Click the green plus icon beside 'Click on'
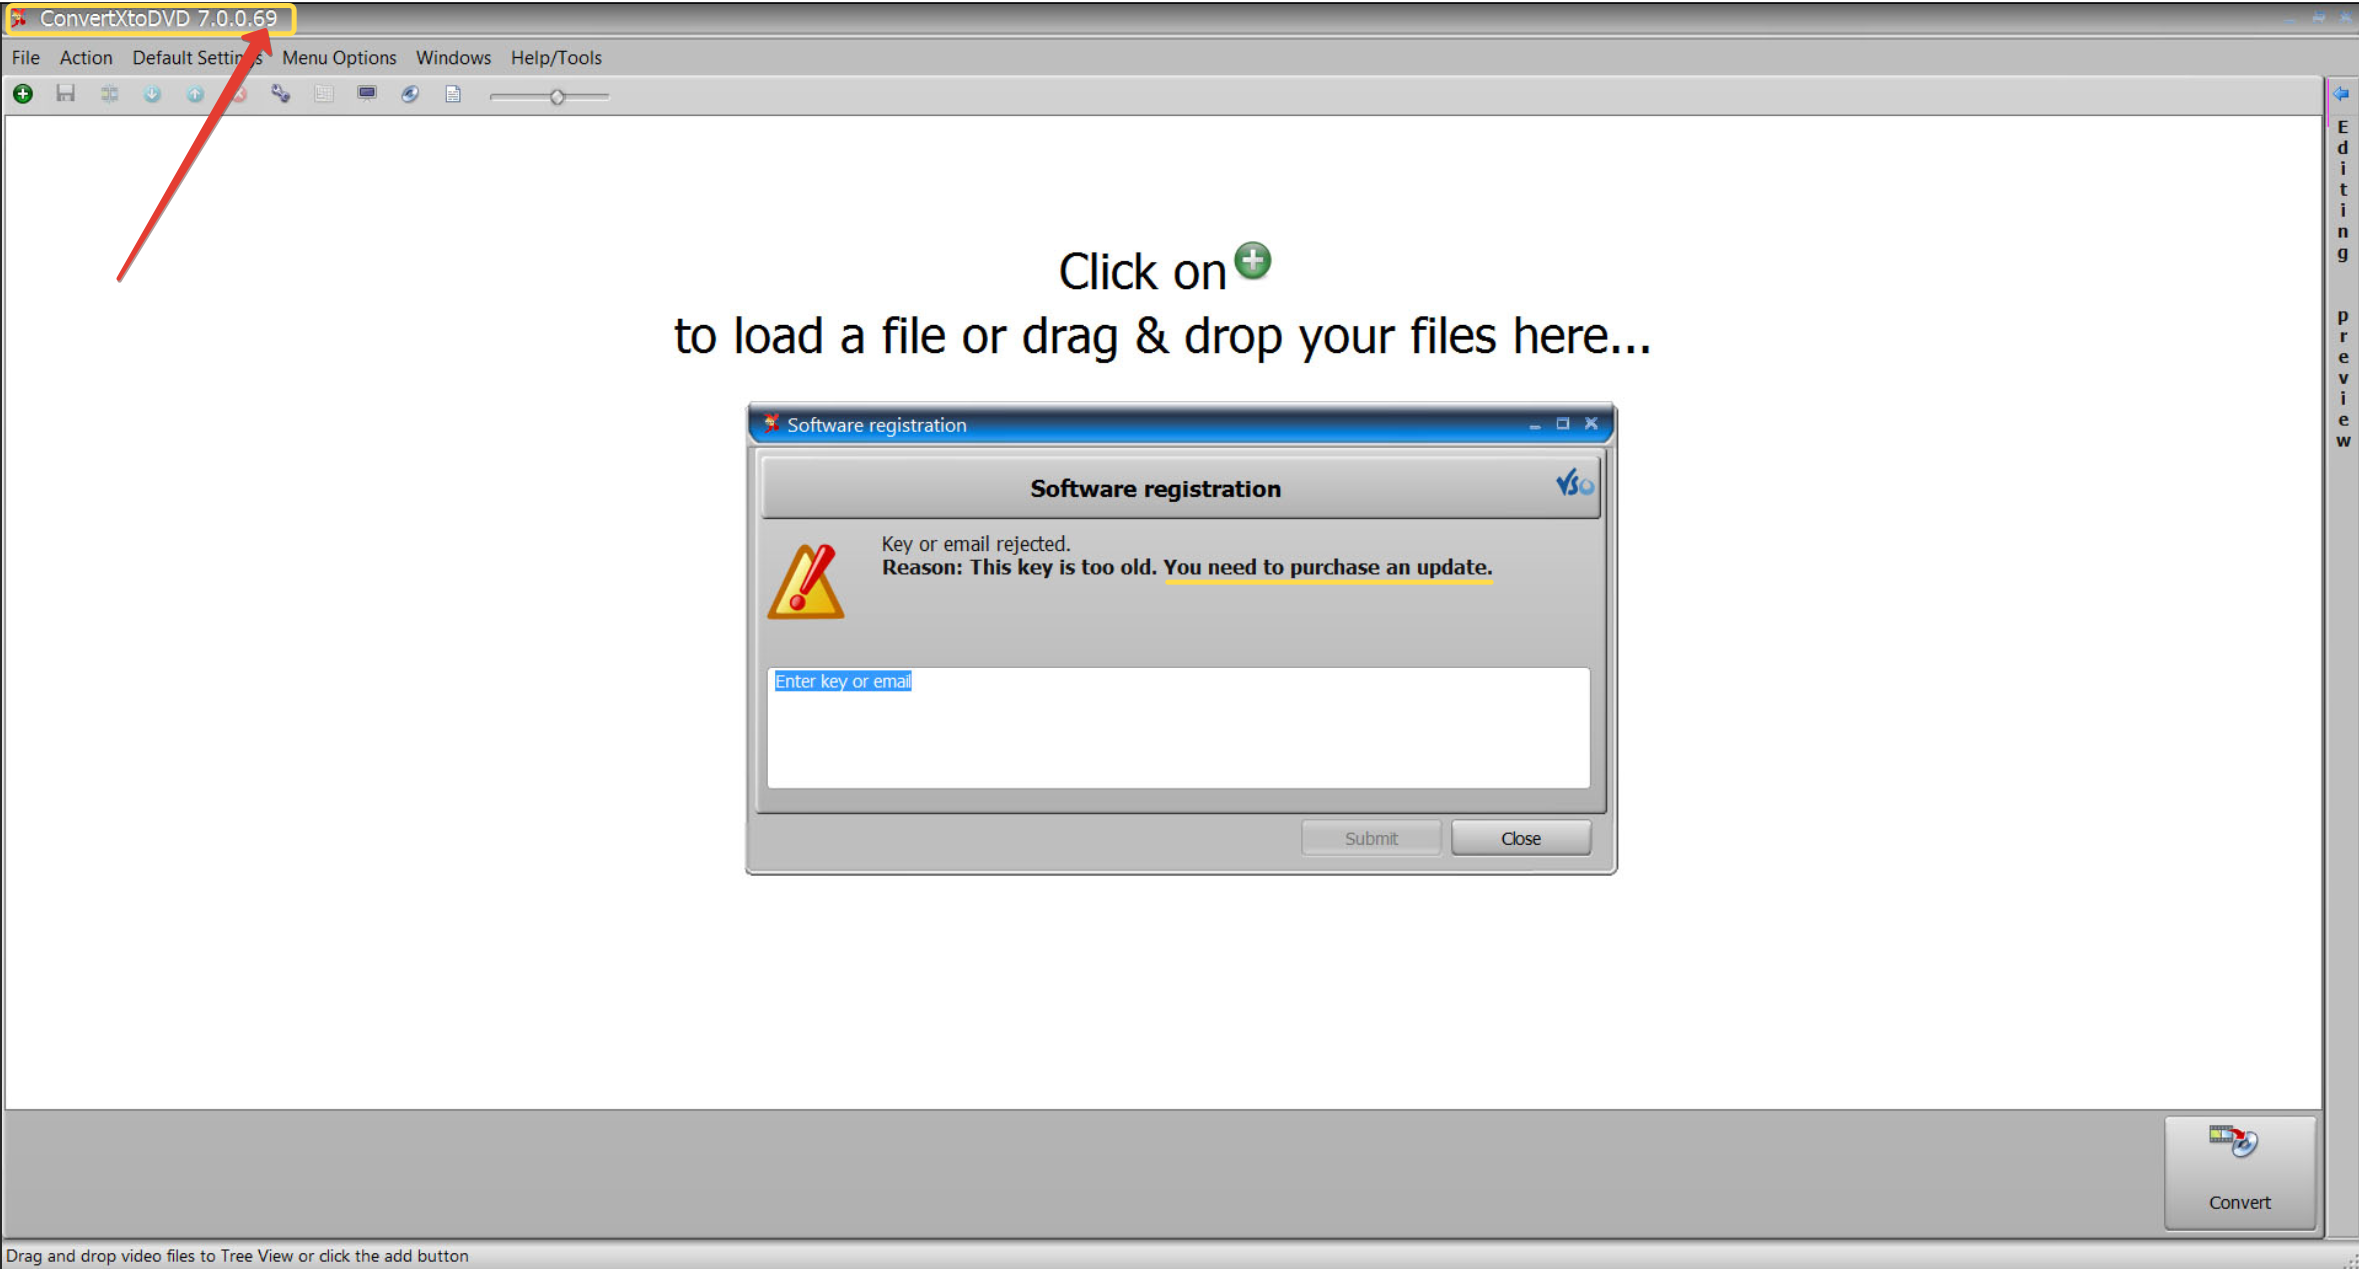The width and height of the screenshot is (2359, 1269). coord(1253,261)
